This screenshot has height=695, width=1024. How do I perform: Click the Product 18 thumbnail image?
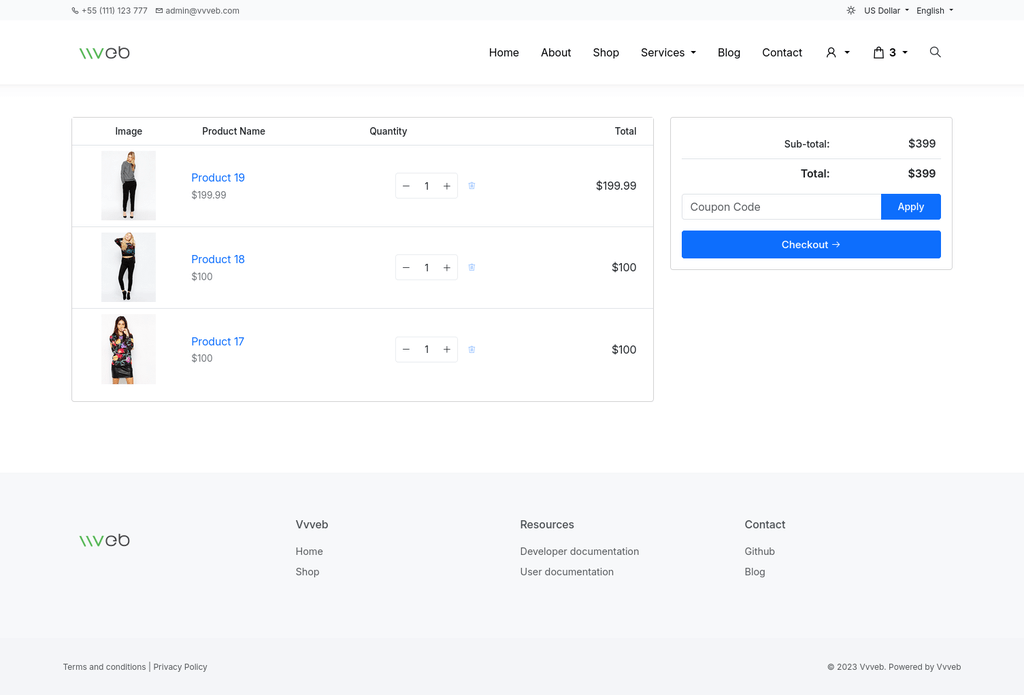pos(129,267)
